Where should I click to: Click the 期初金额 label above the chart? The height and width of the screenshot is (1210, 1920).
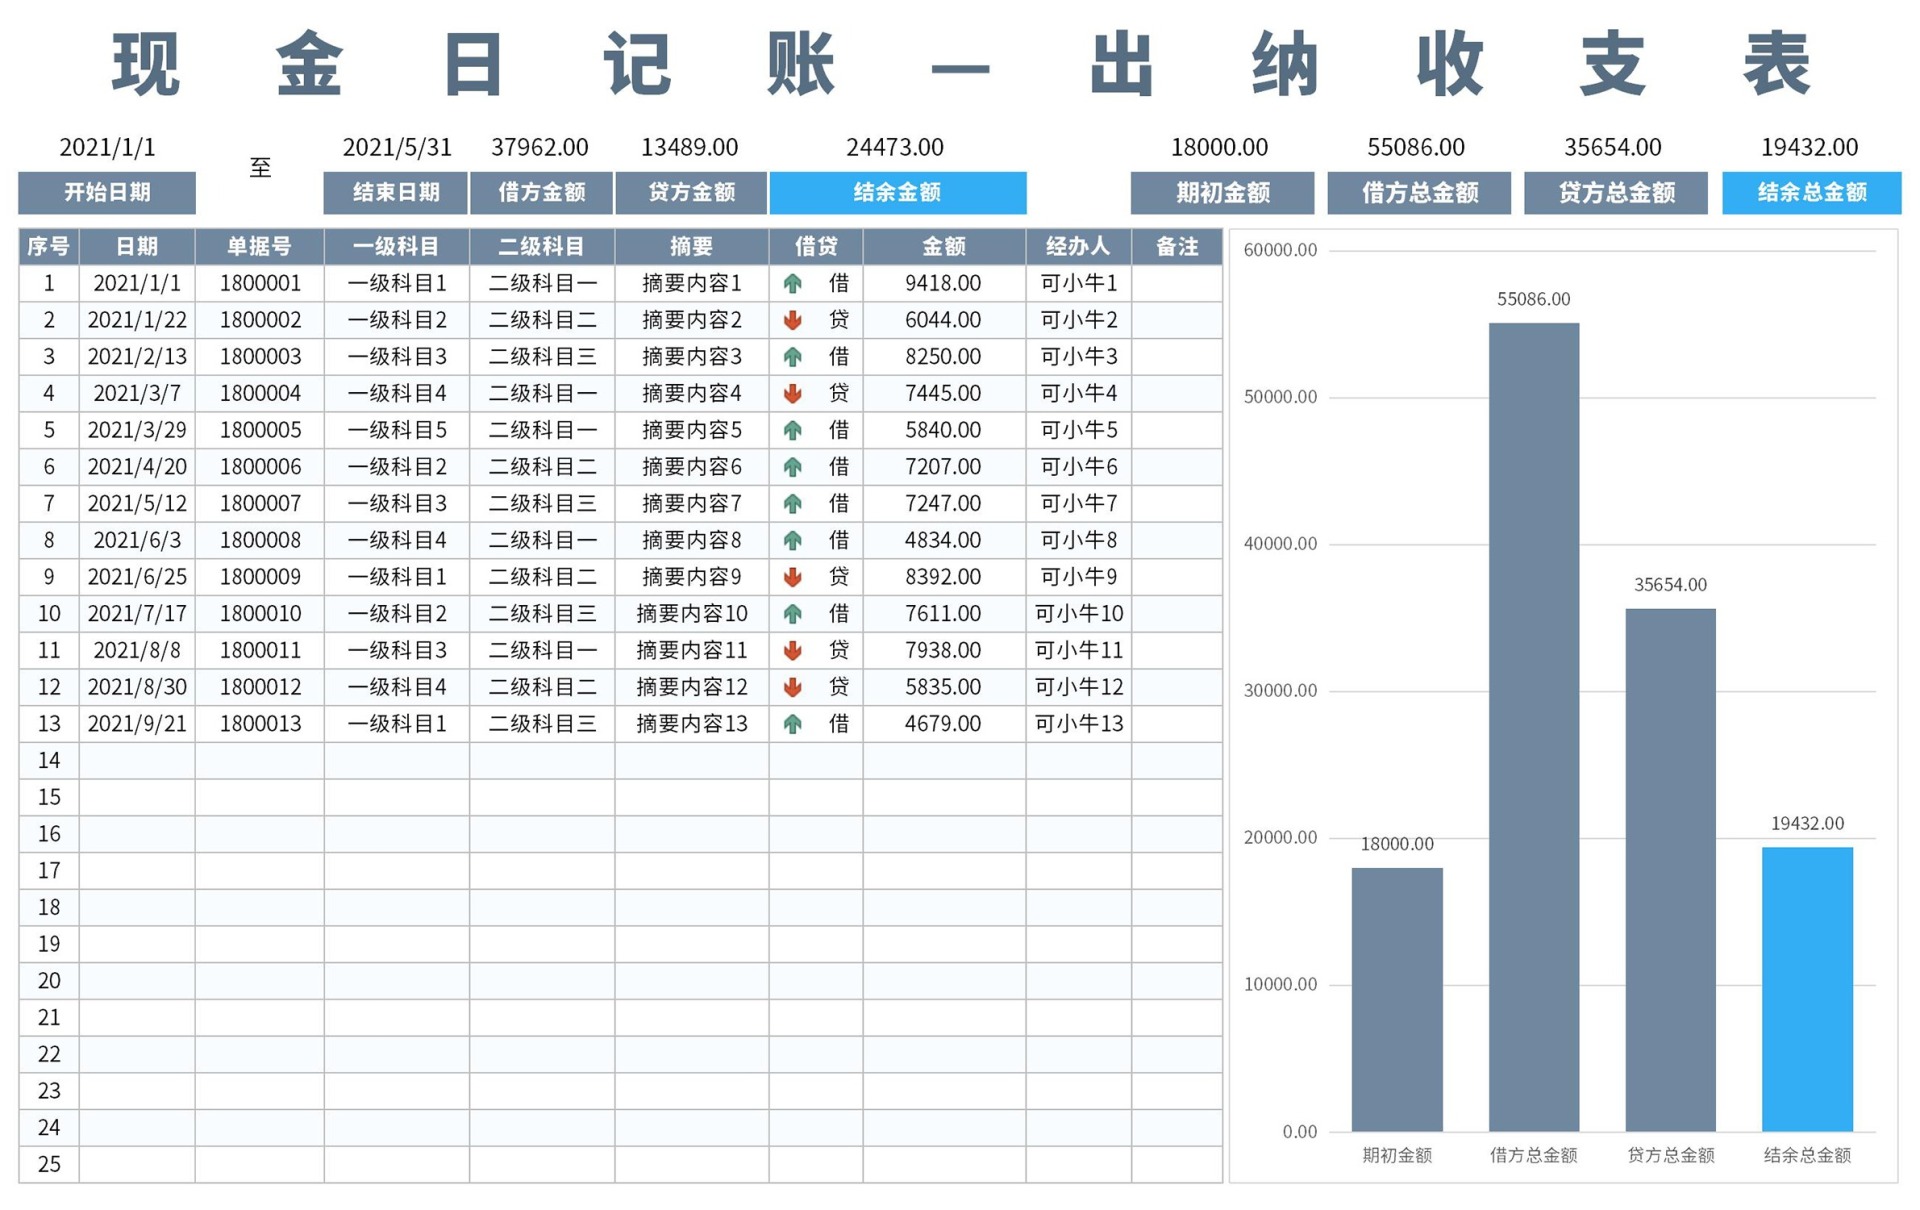point(1222,193)
